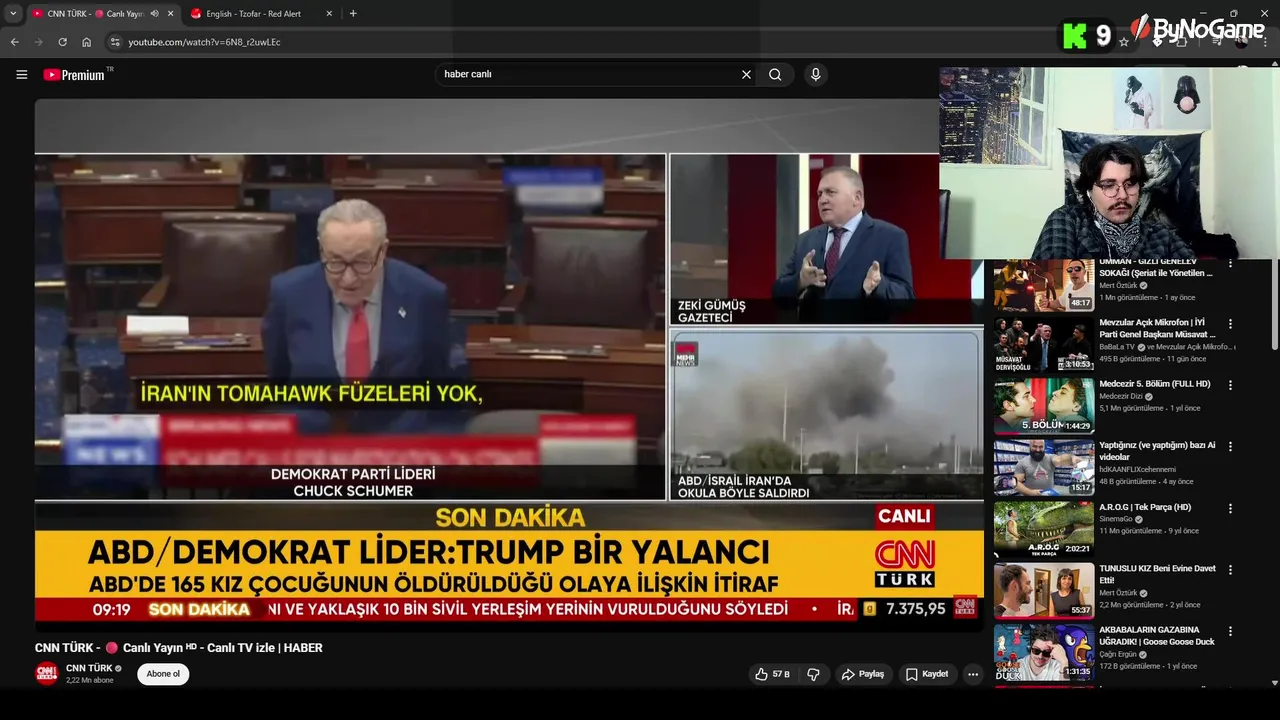Open title Medecezir 5. Bölüm (FULL HD)
1280x720 pixels.
tap(1155, 384)
